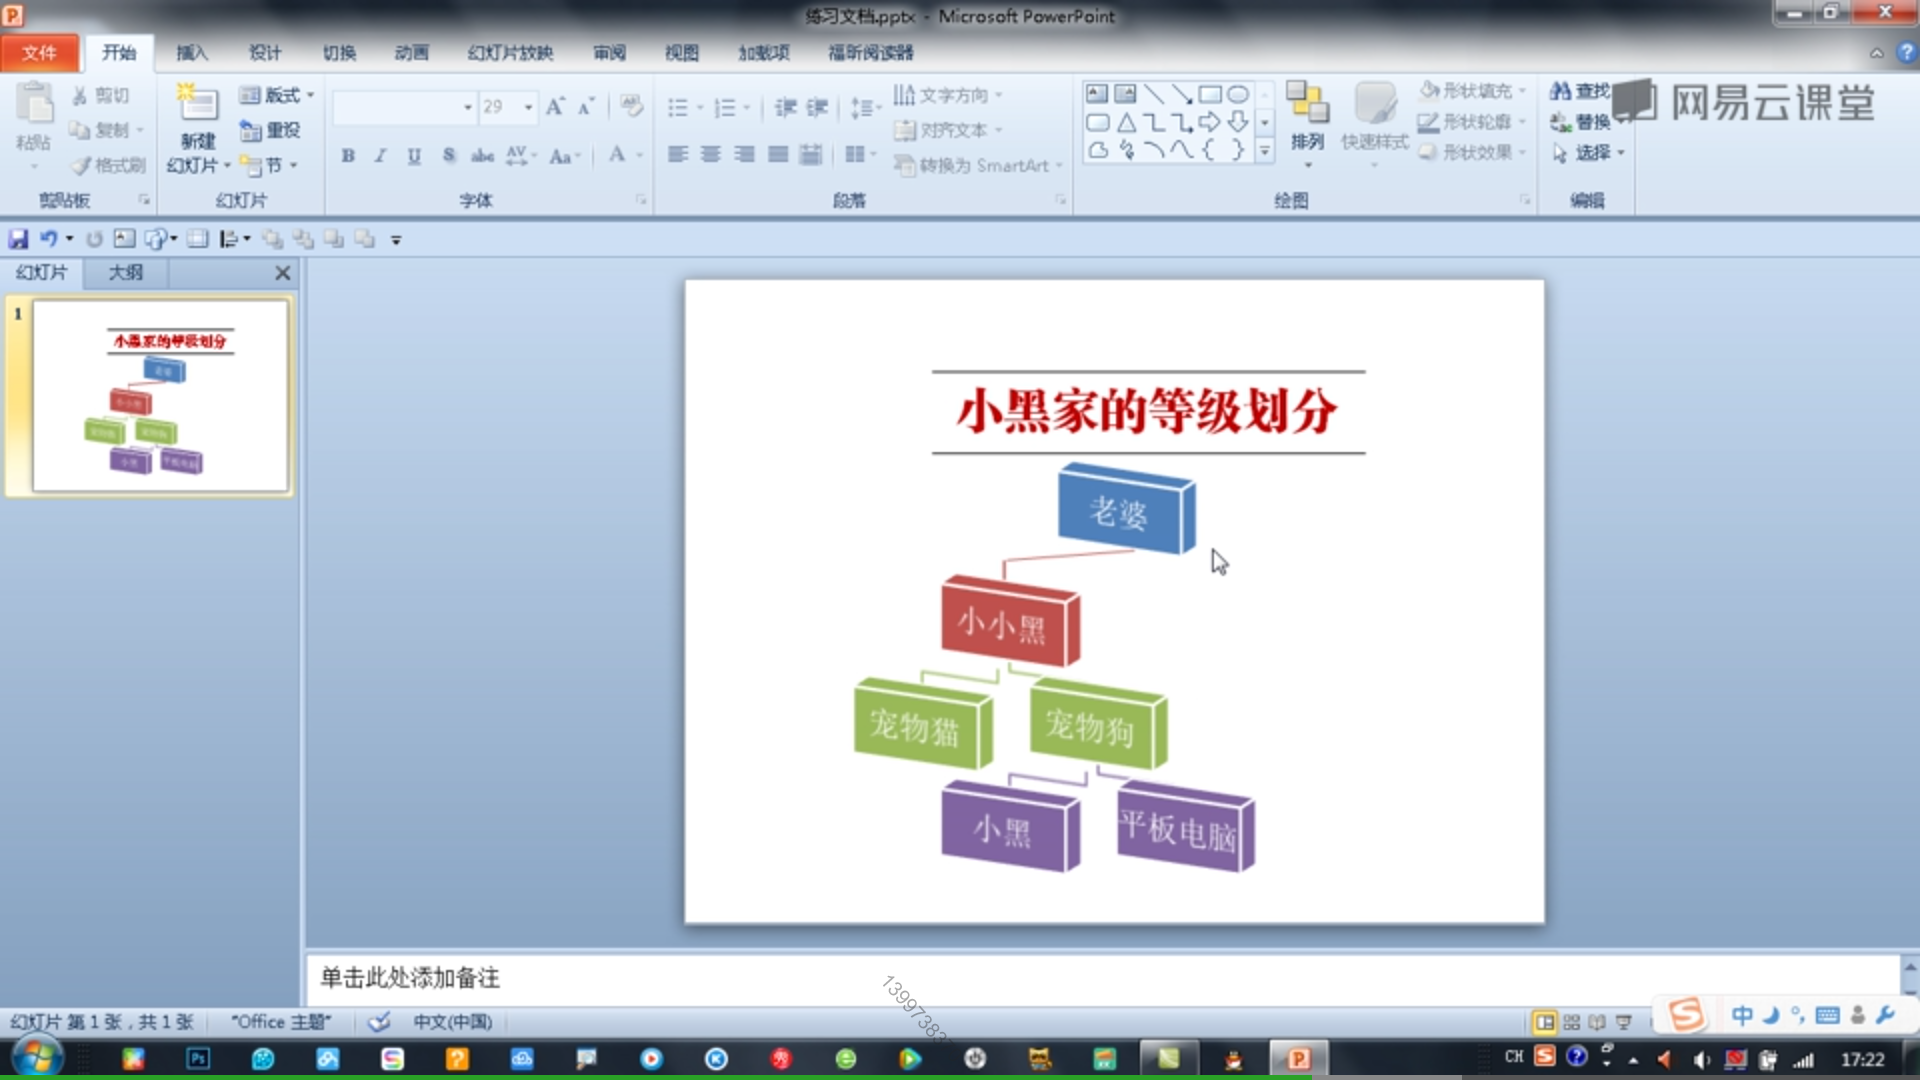Viewport: 1920px width, 1080px height.
Task: Toggle bold formatting
Action: (347, 156)
